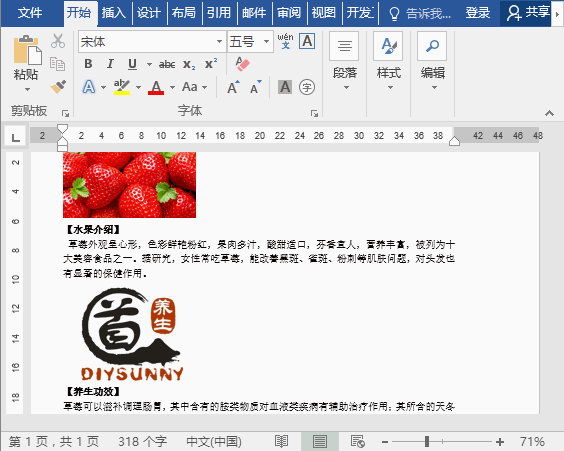Viewport: 564px width, 451px height.
Task: Apply red font color
Action: click(156, 87)
